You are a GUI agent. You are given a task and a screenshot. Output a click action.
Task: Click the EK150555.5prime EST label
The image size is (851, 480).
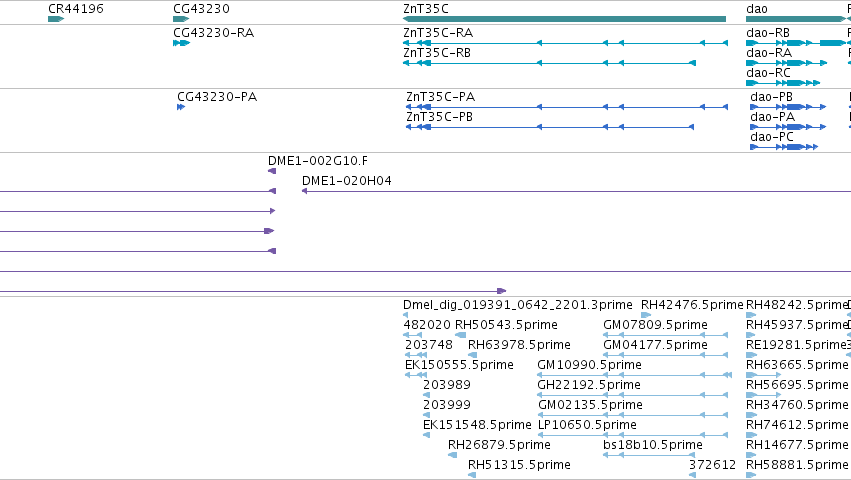click(459, 365)
